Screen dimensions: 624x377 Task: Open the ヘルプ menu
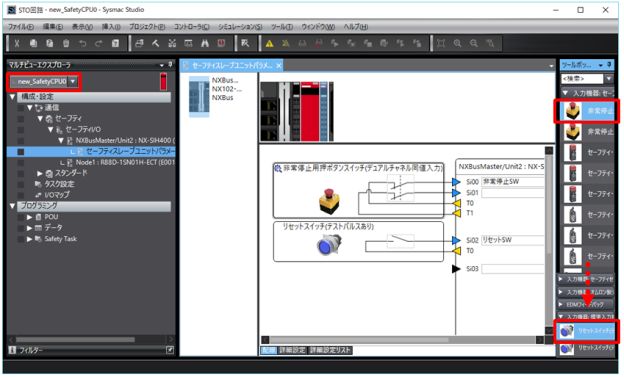(356, 27)
